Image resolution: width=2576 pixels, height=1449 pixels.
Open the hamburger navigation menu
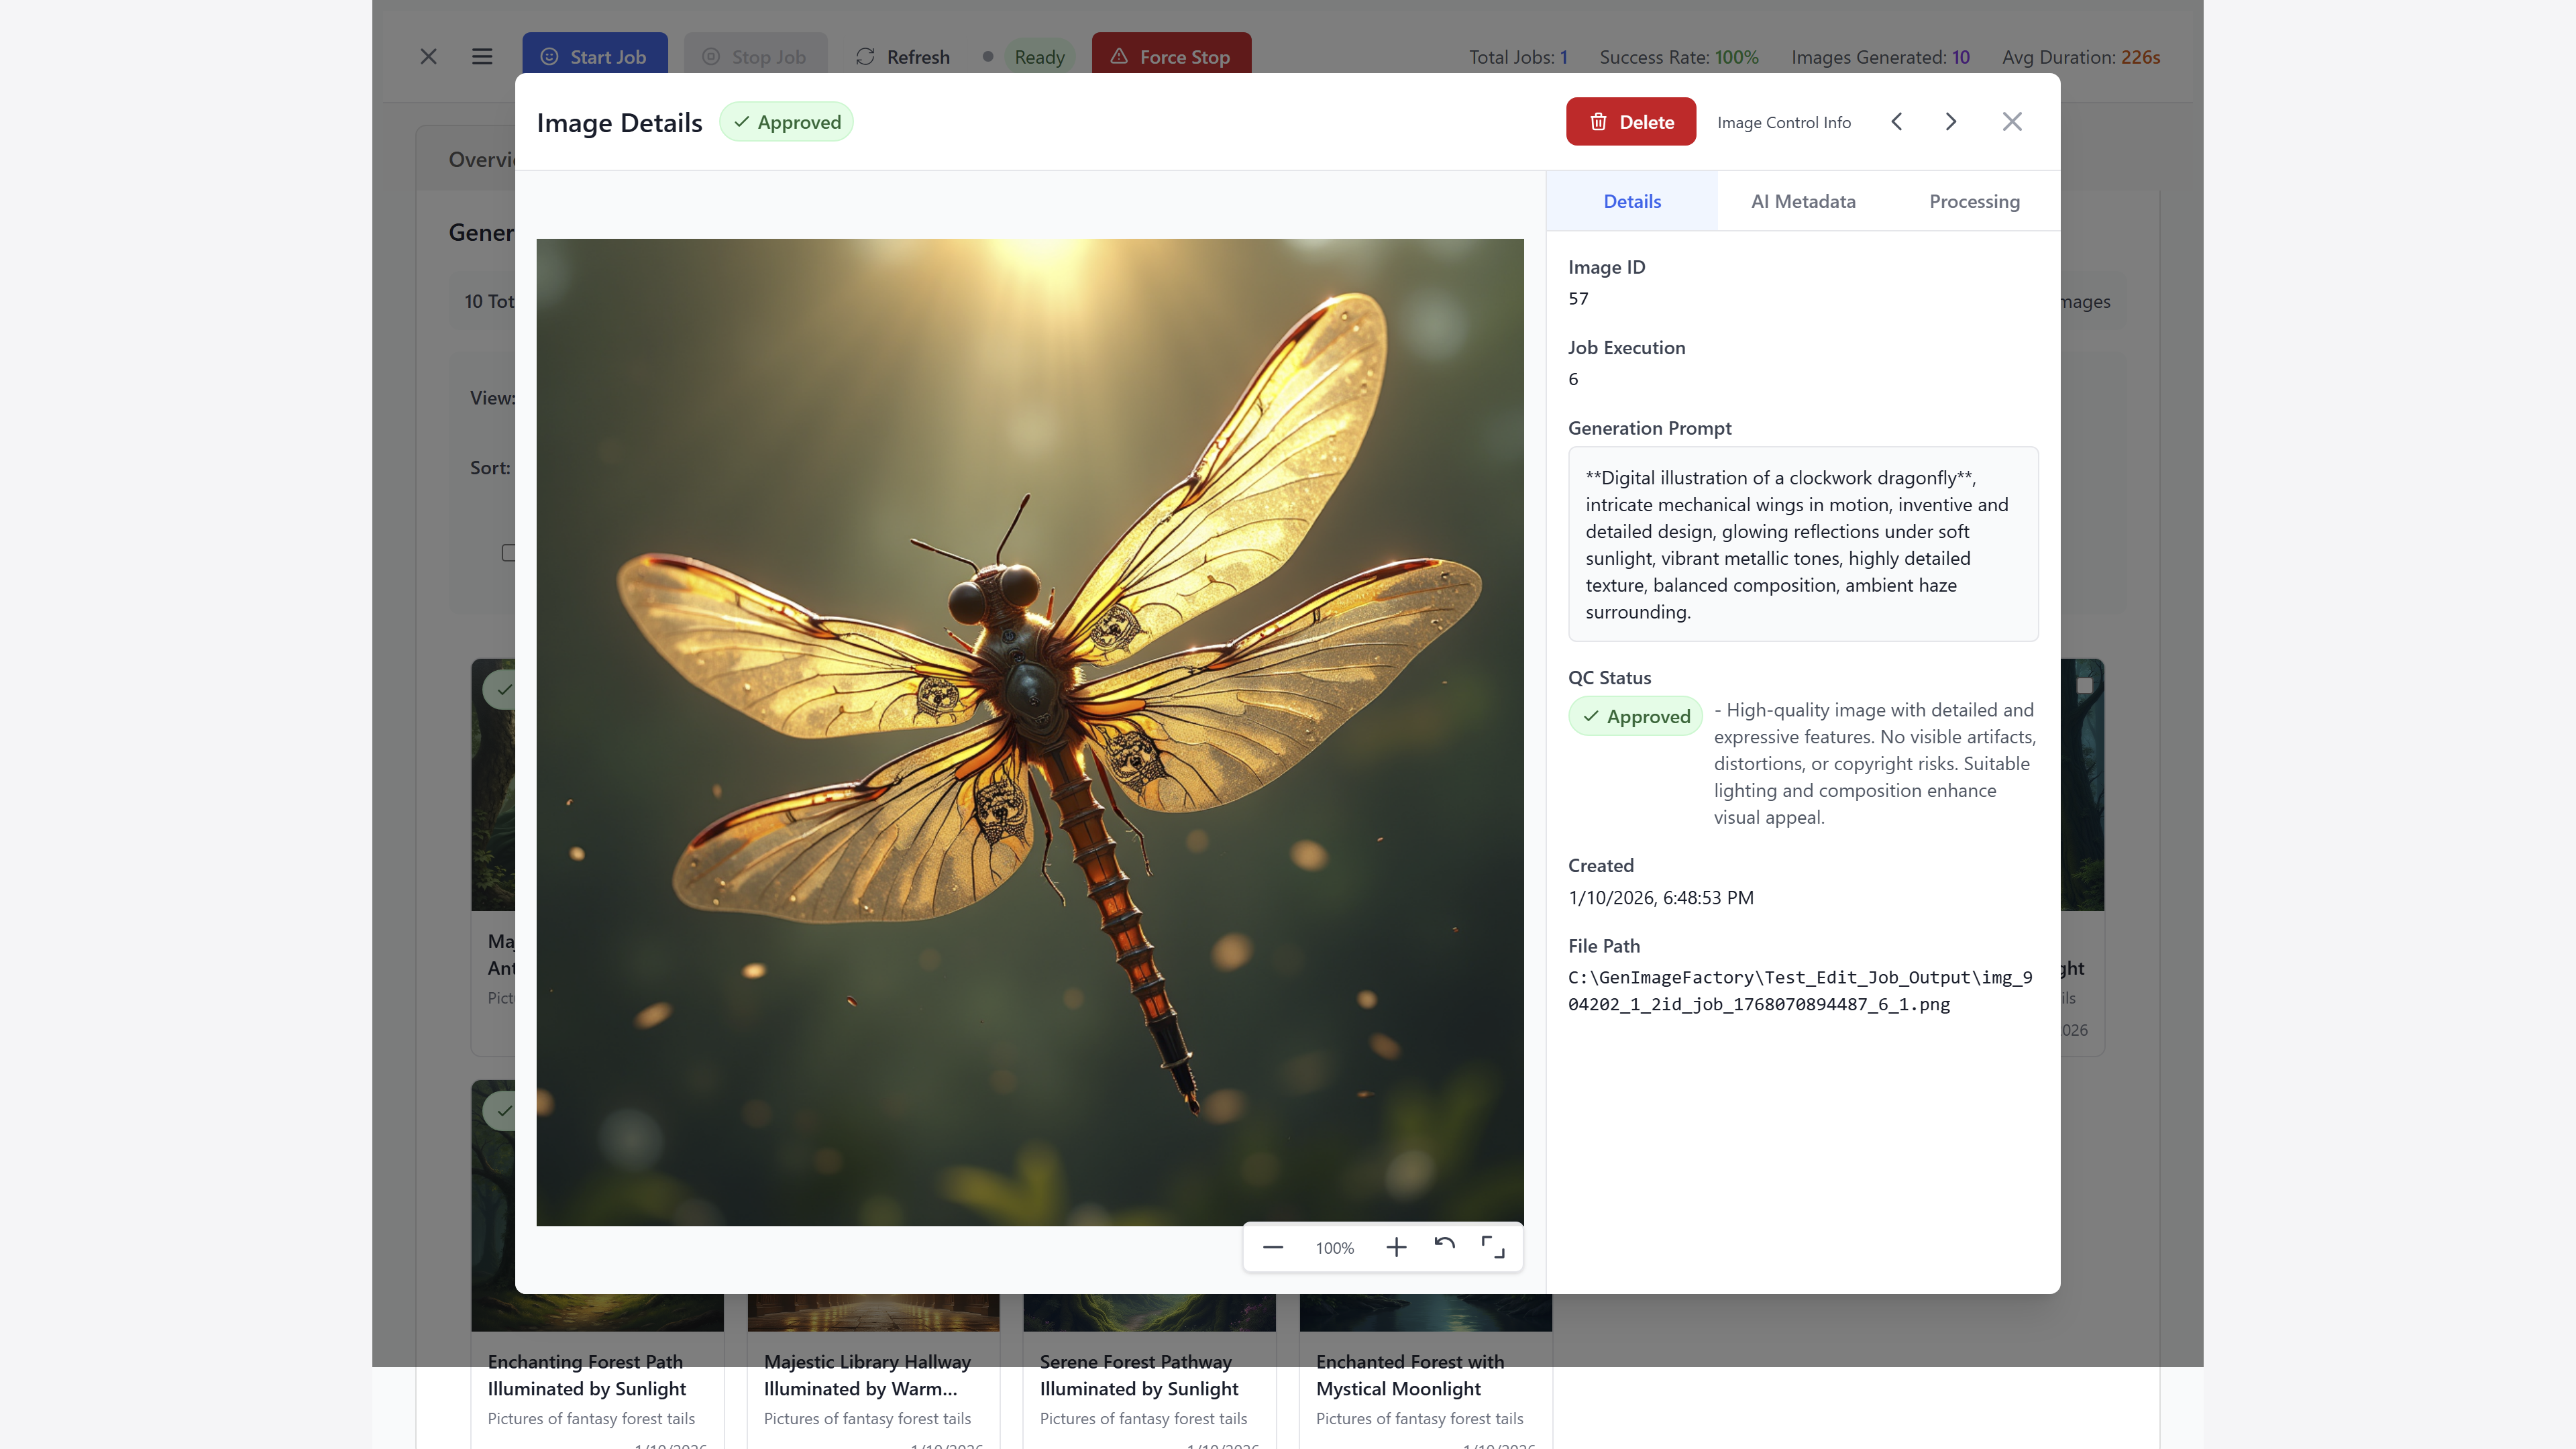482,57
